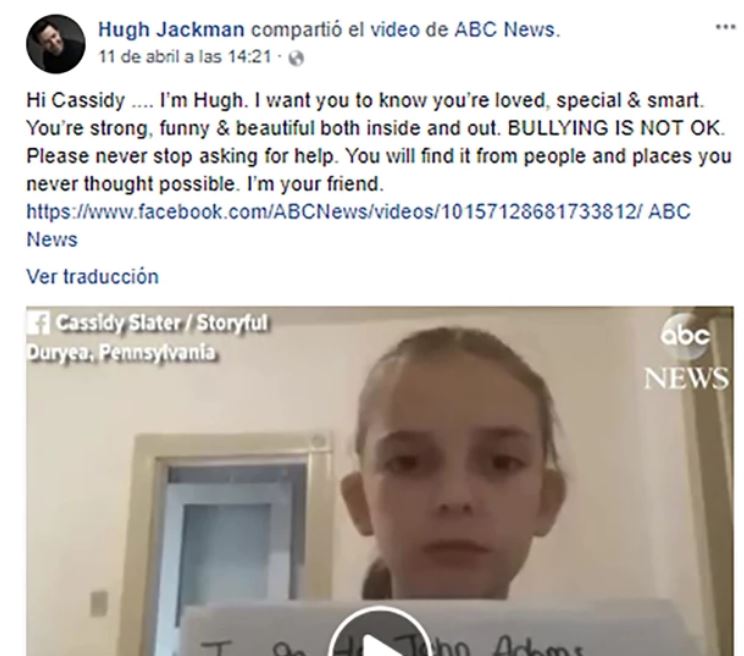
Task: Click 'Ver traducción' to translate post
Action: pyautogui.click(x=93, y=277)
